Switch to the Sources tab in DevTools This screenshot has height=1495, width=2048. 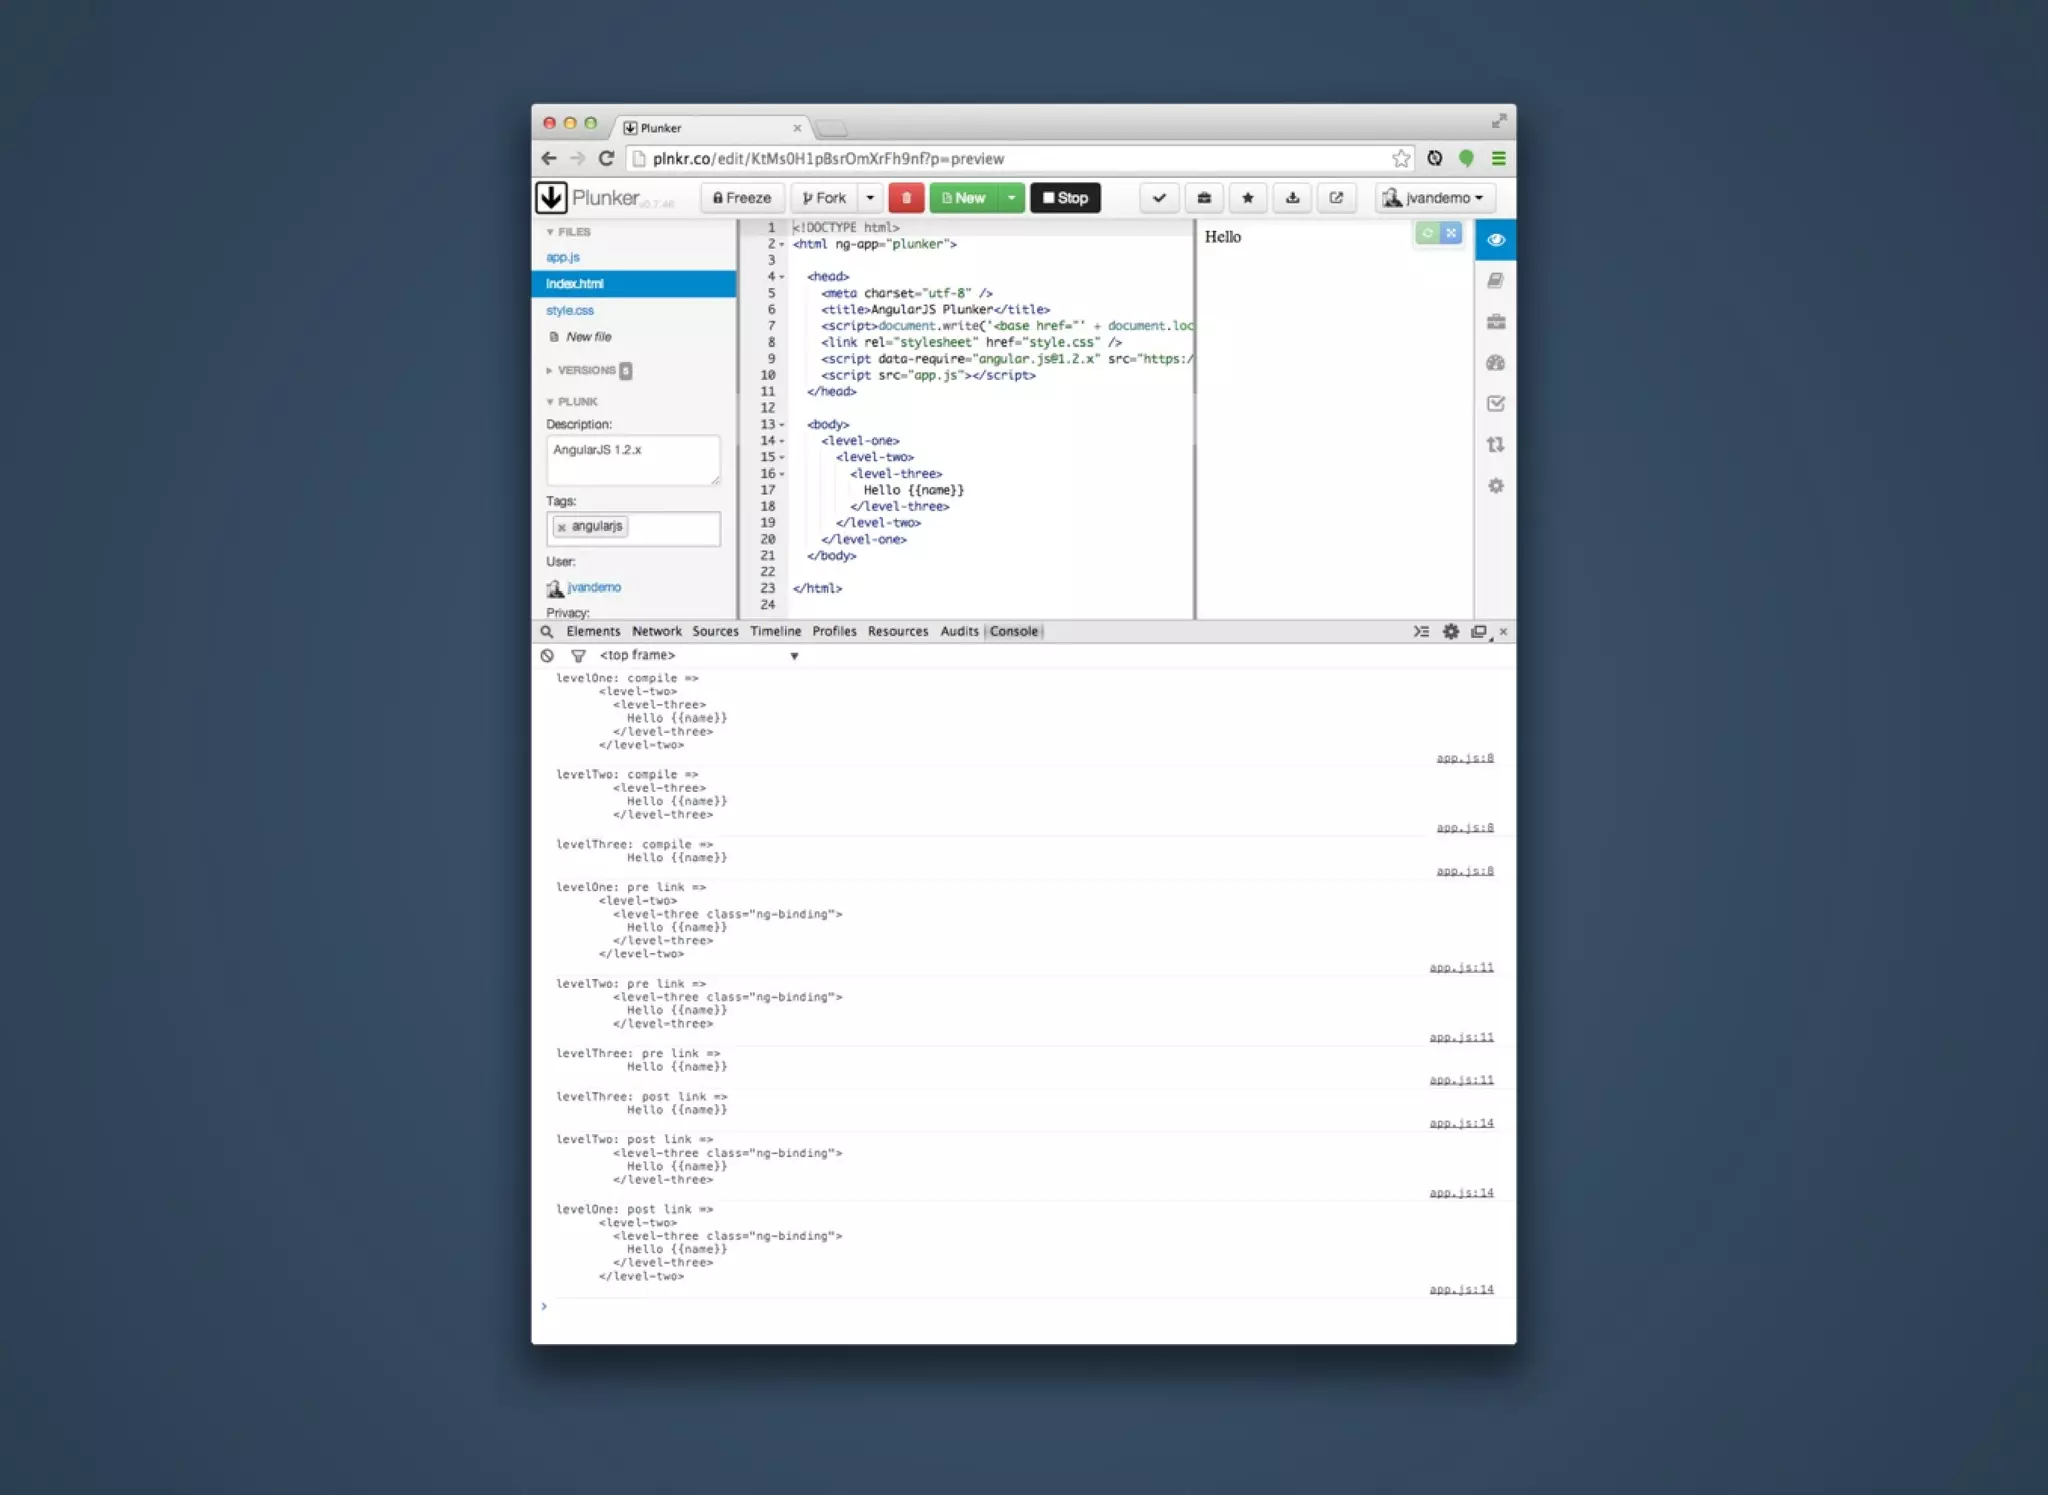[715, 632]
